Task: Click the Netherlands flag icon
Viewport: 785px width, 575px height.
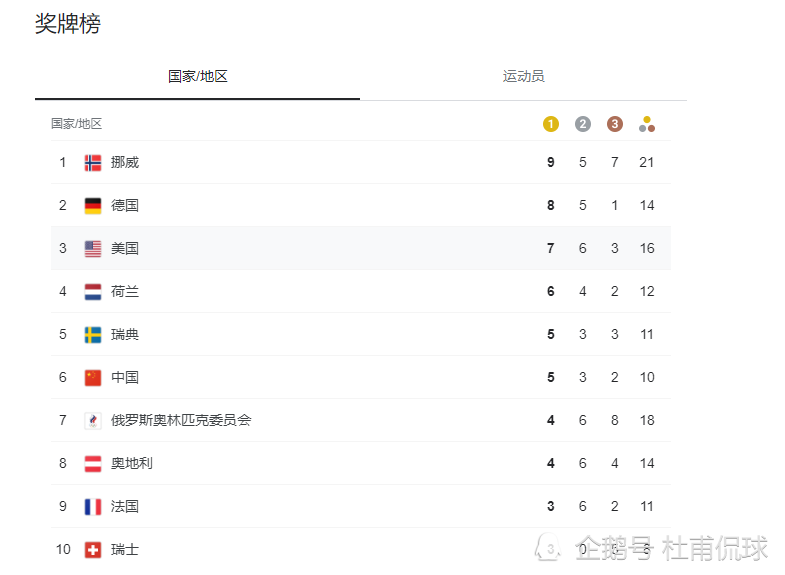Action: (x=93, y=291)
